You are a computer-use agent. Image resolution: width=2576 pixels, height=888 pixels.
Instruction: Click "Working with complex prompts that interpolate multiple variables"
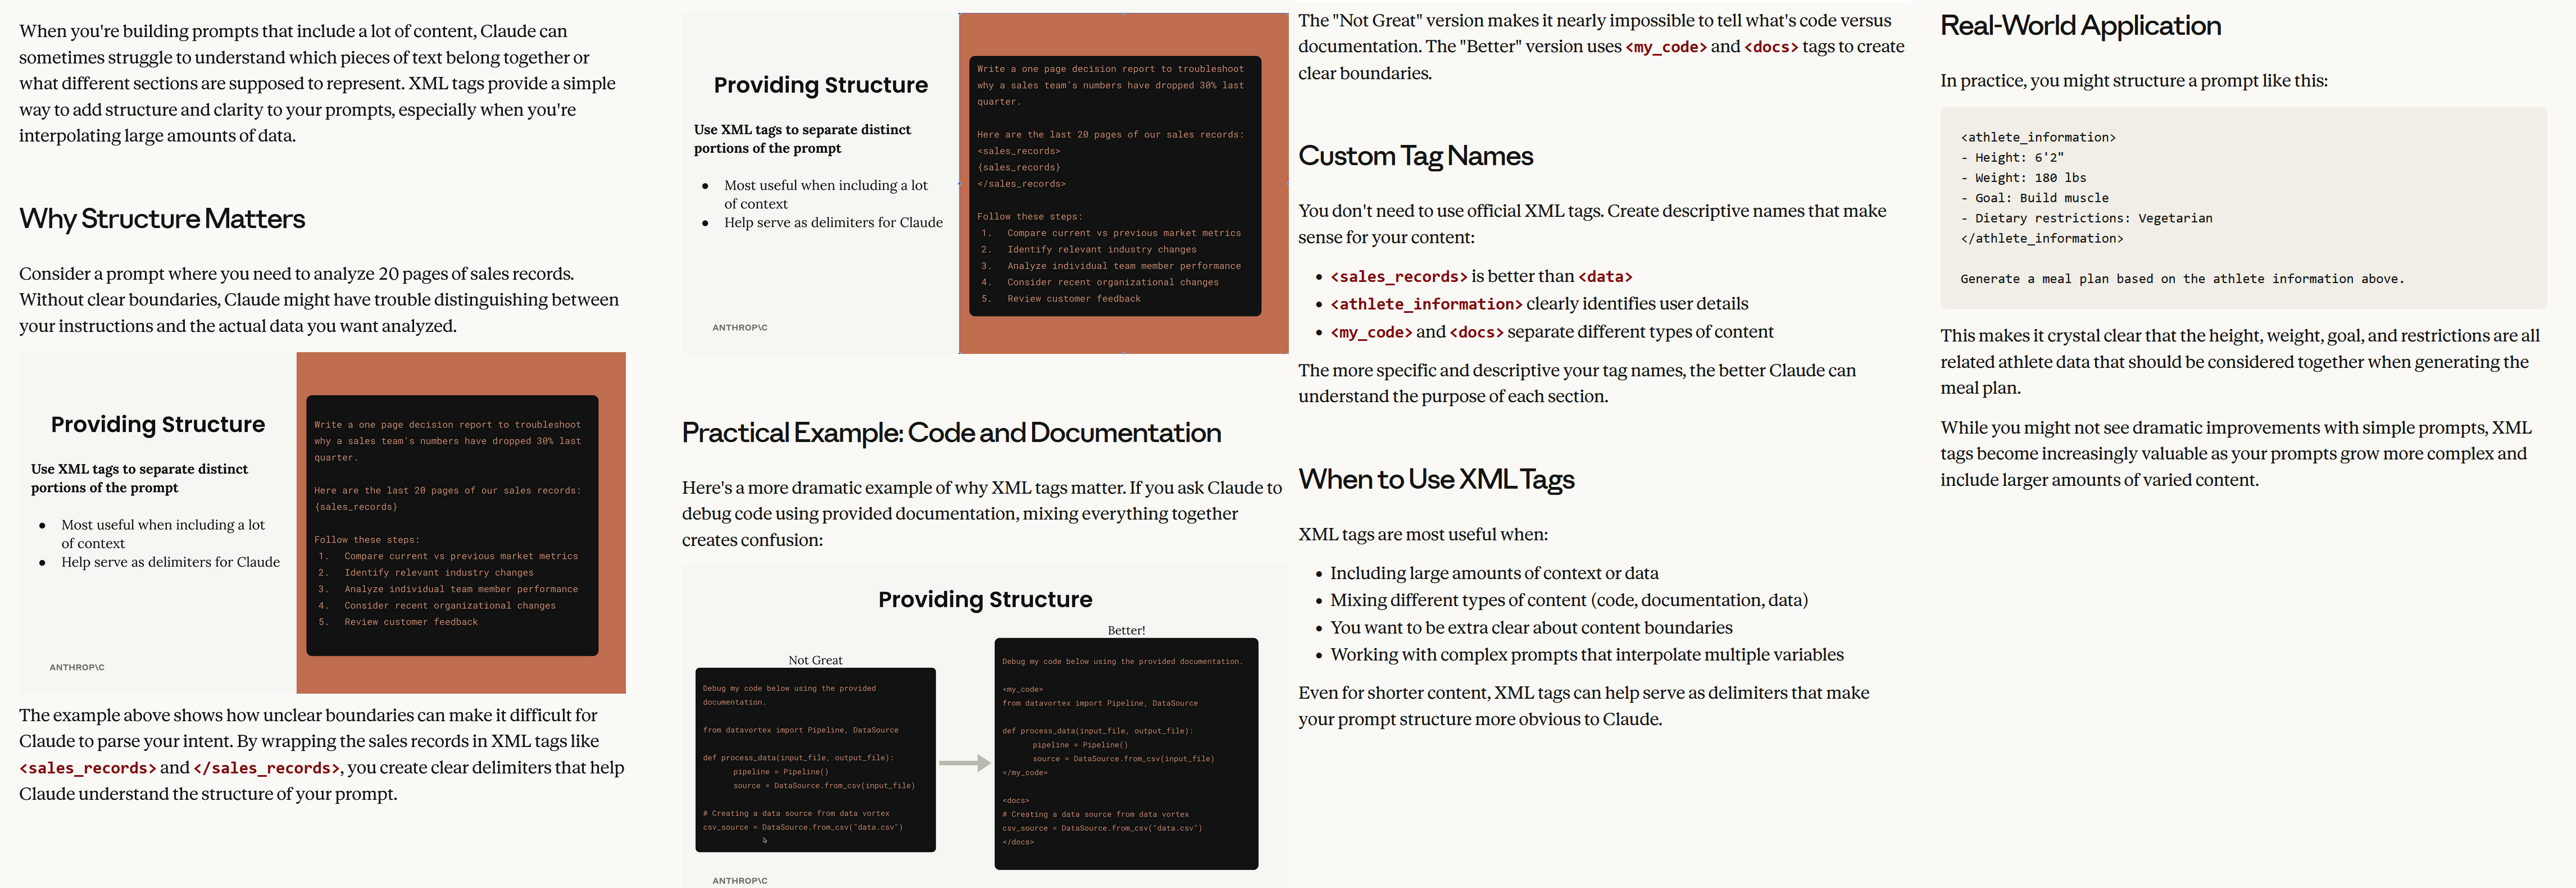click(1587, 655)
